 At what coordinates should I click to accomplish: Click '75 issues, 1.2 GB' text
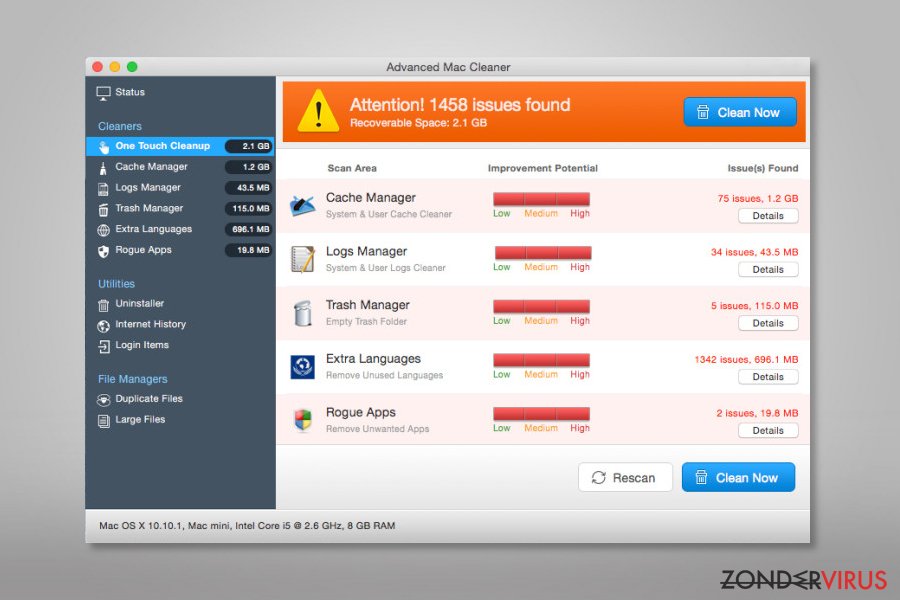pyautogui.click(x=758, y=199)
